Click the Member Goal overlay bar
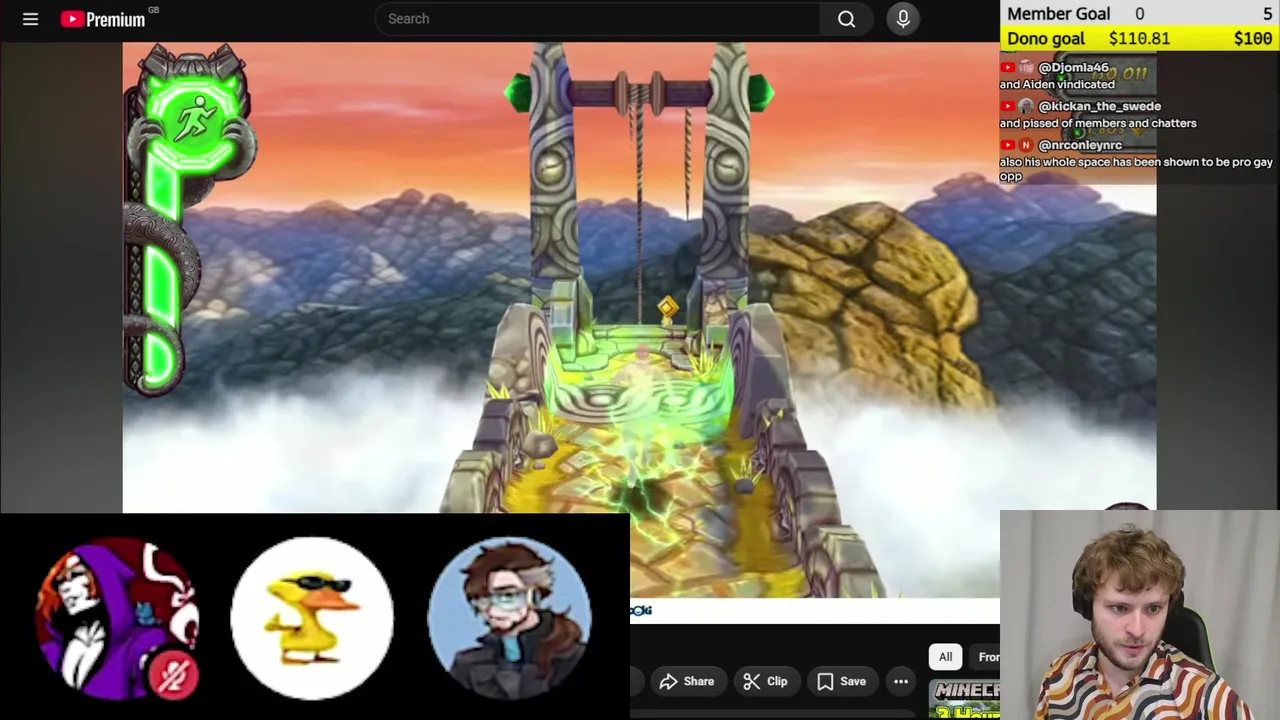Viewport: 1280px width, 720px height. pos(1140,13)
